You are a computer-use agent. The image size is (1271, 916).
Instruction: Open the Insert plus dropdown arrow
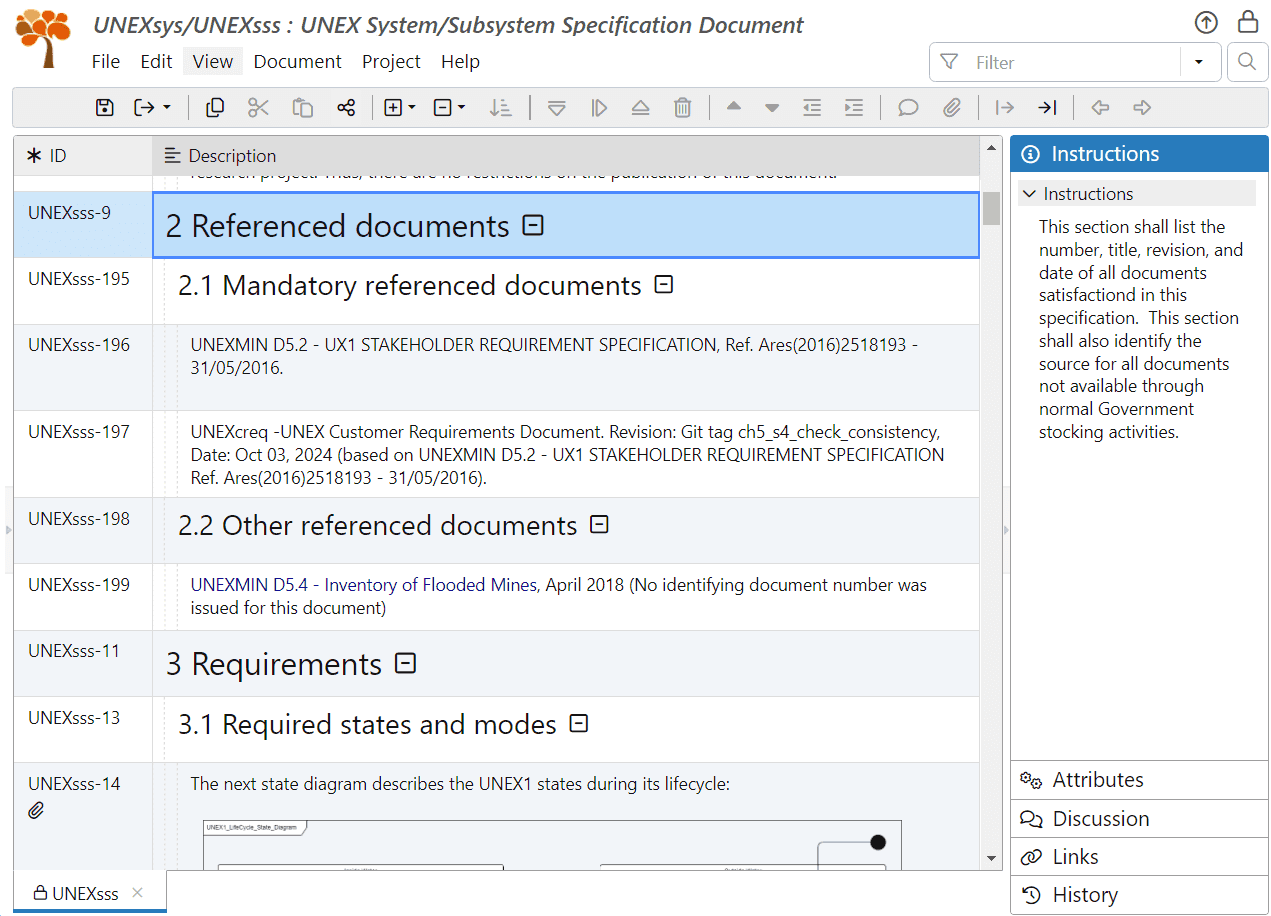(412, 108)
